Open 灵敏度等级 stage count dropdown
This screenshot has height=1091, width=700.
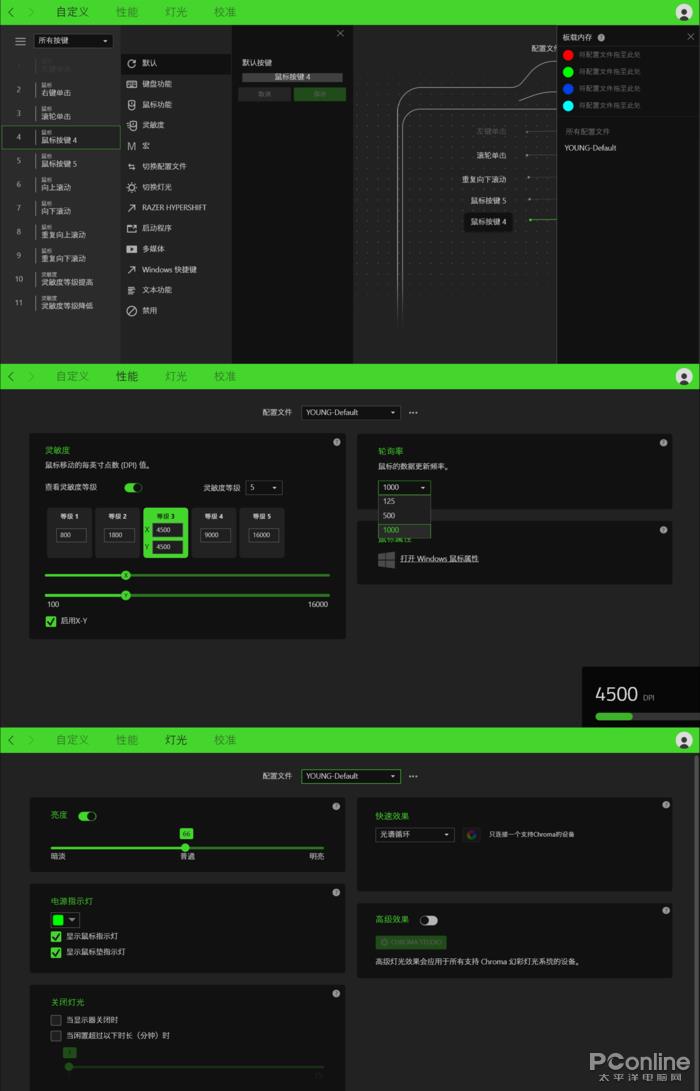pyautogui.click(x=264, y=488)
